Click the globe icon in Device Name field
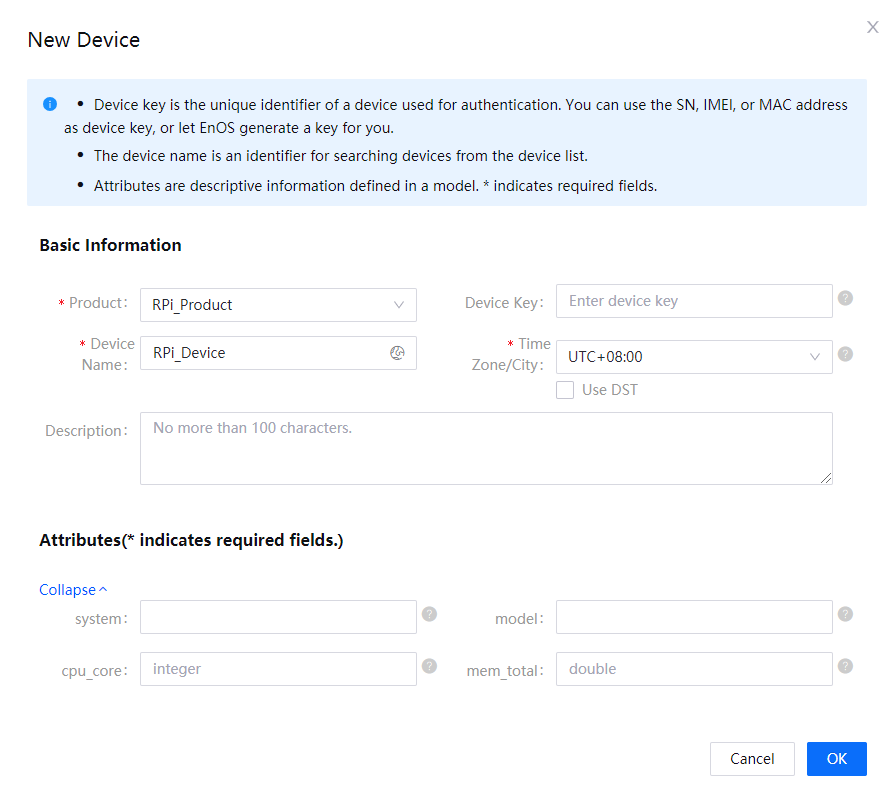Image resolution: width=896 pixels, height=797 pixels. tap(397, 353)
